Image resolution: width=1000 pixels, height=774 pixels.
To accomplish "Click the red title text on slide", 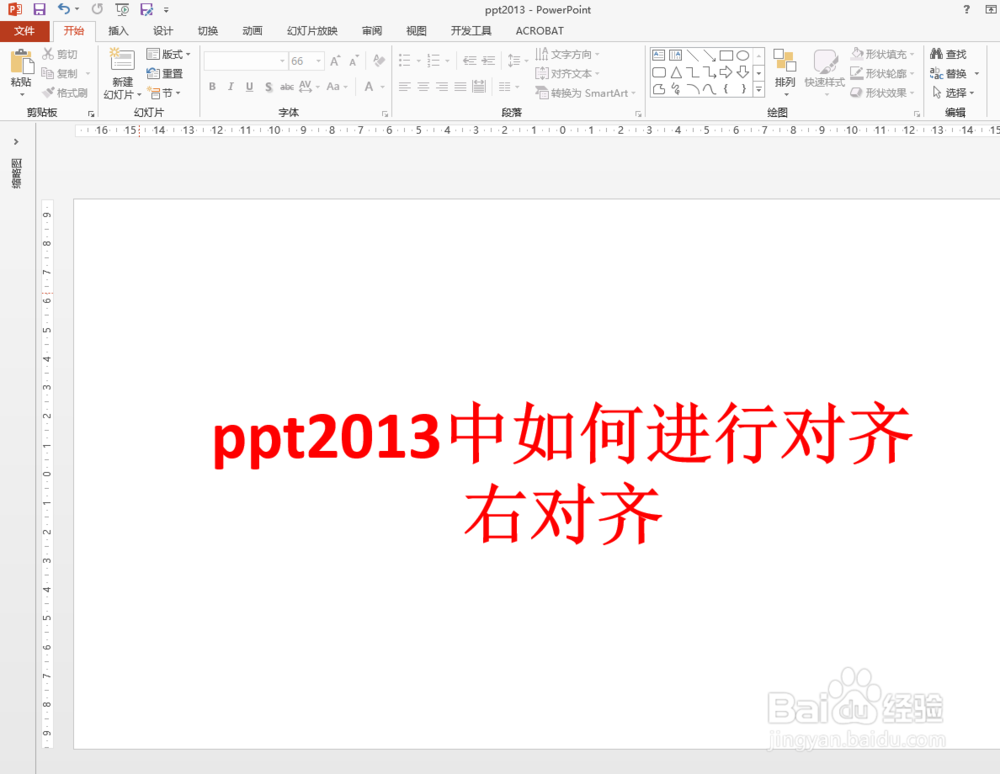I will (x=562, y=434).
